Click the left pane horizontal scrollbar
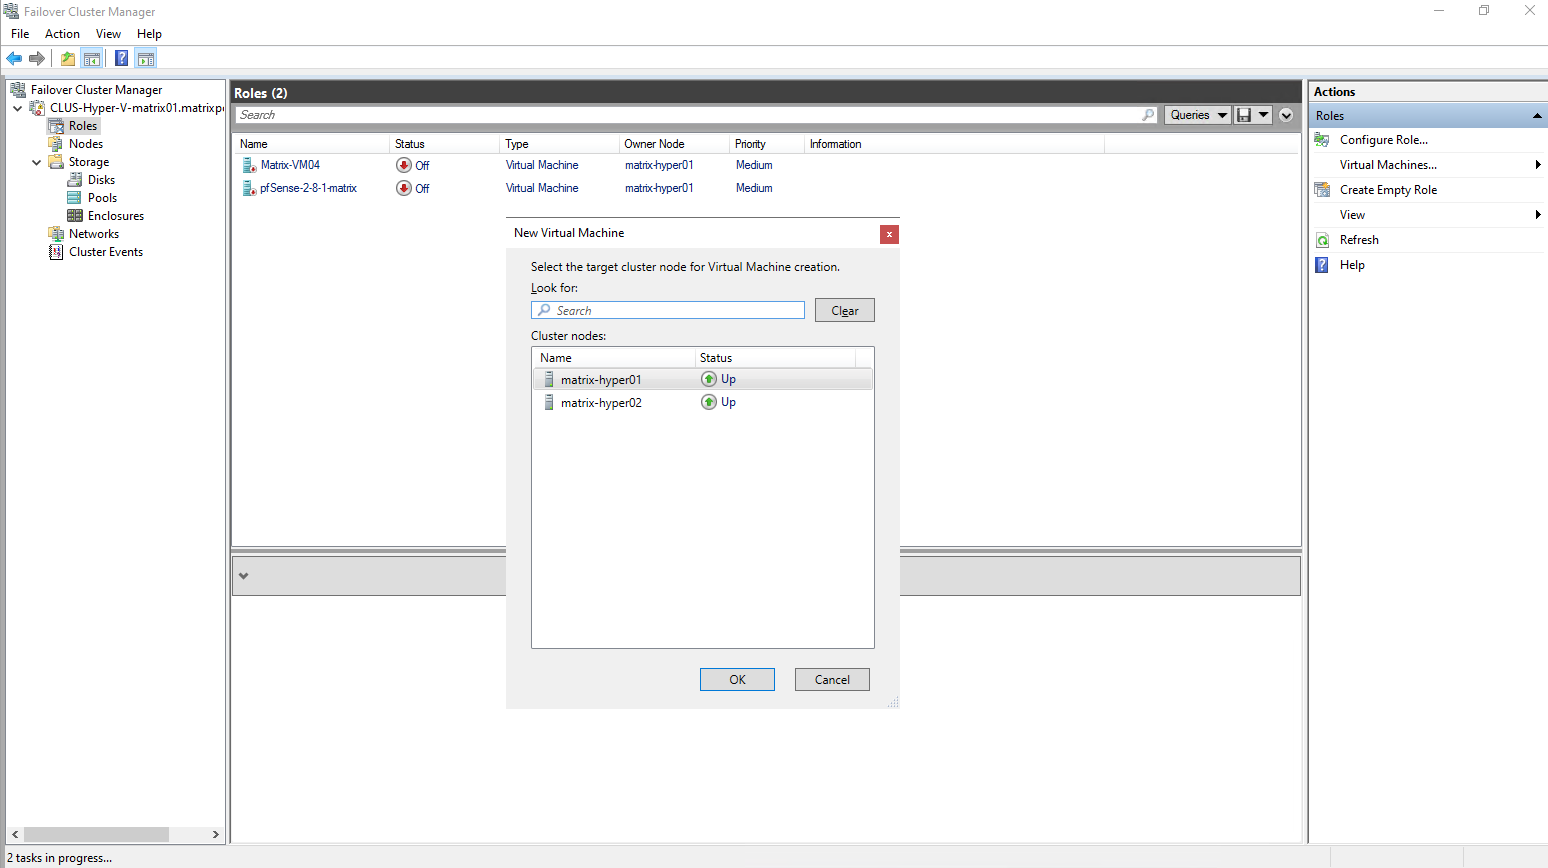Viewport: 1548px width, 868px height. pyautogui.click(x=96, y=834)
